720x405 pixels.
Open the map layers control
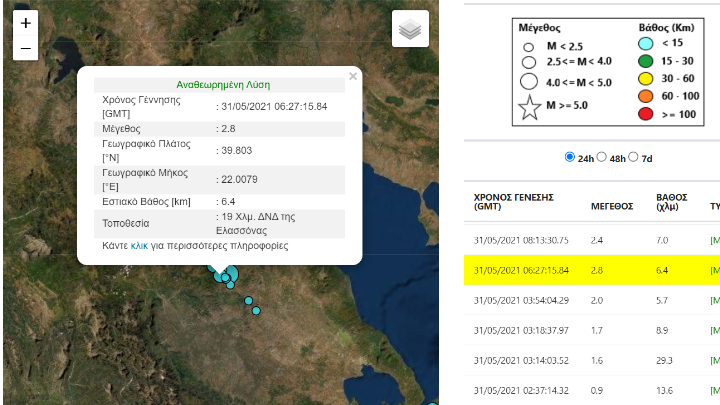410,29
